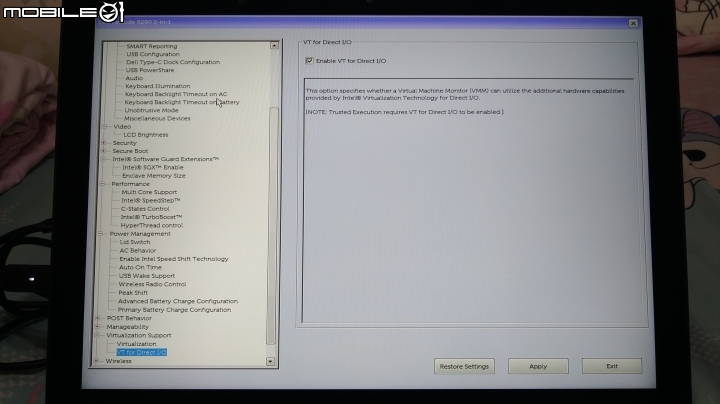Image resolution: width=720 pixels, height=404 pixels.
Task: Select highlighted VT for Direct I/O item
Action: (x=141, y=353)
